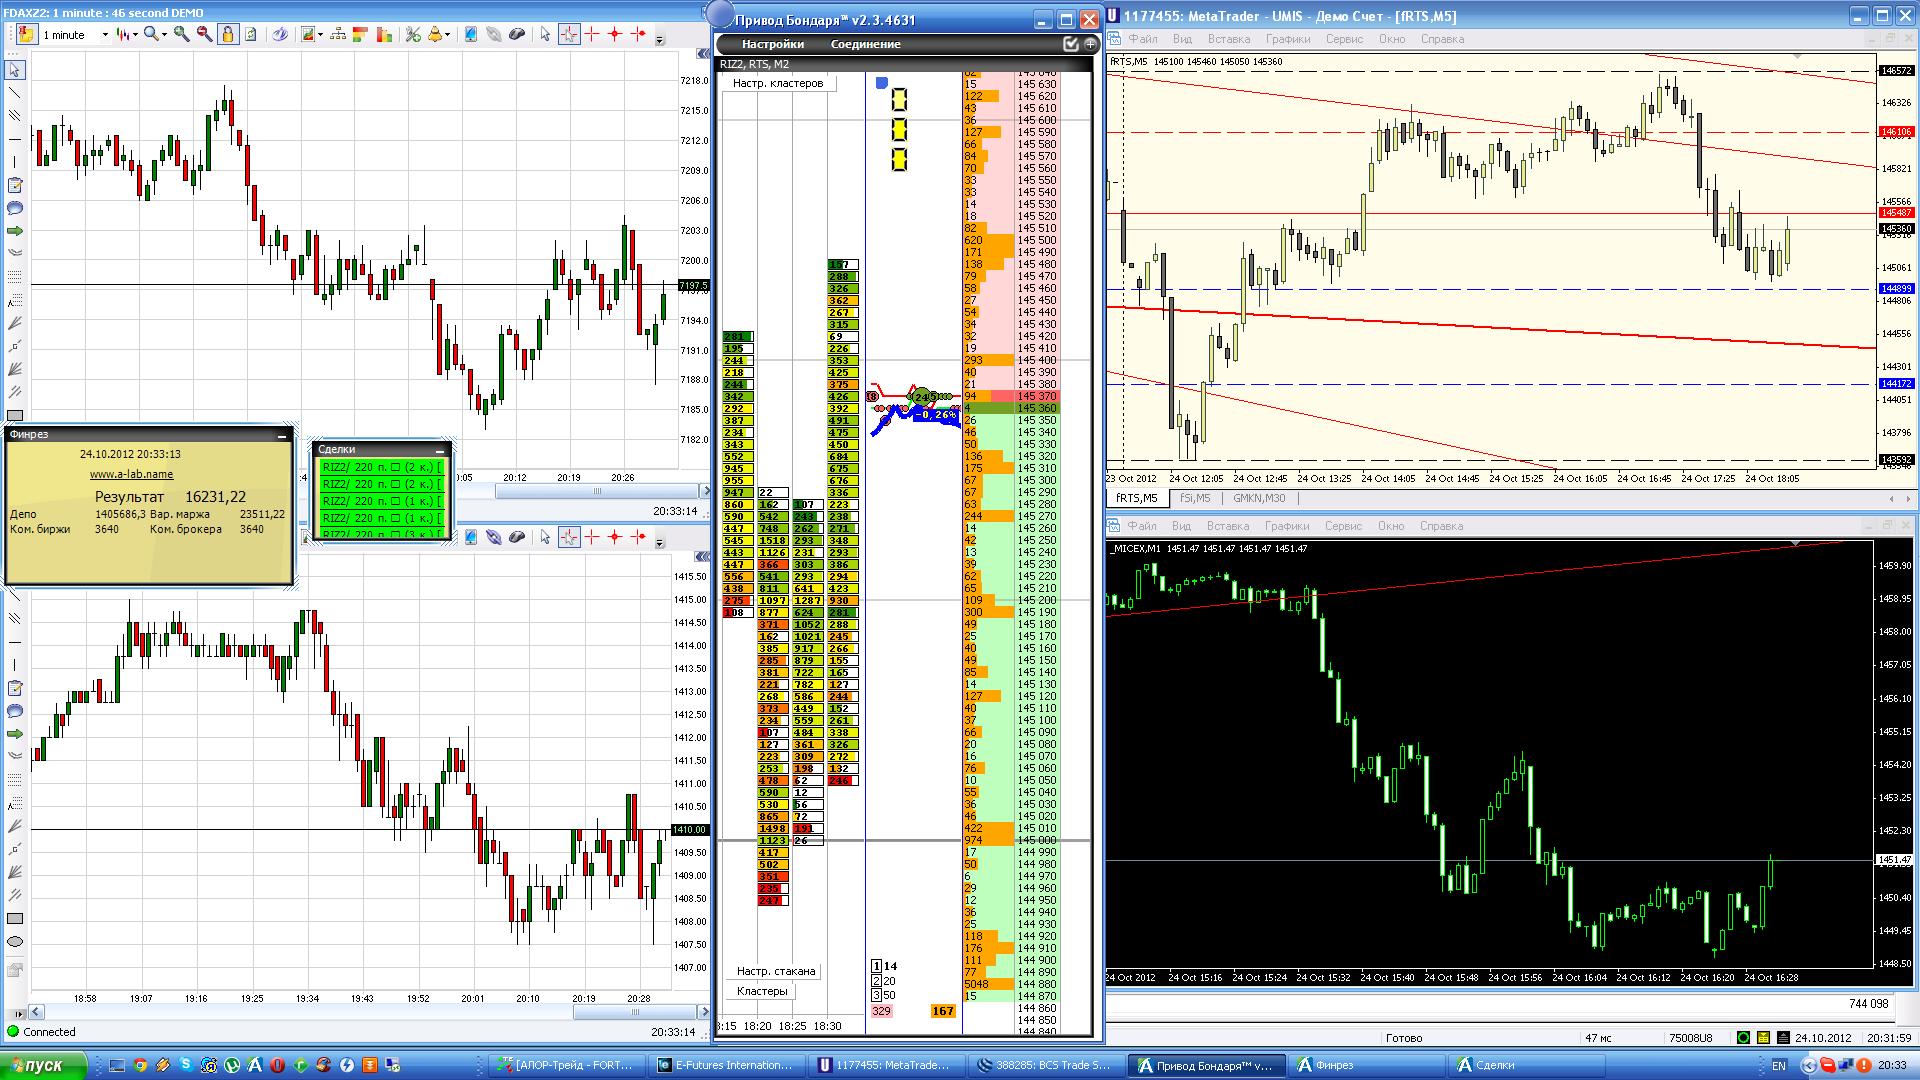Click the plus icon in Привод Бондаря header

(1090, 44)
